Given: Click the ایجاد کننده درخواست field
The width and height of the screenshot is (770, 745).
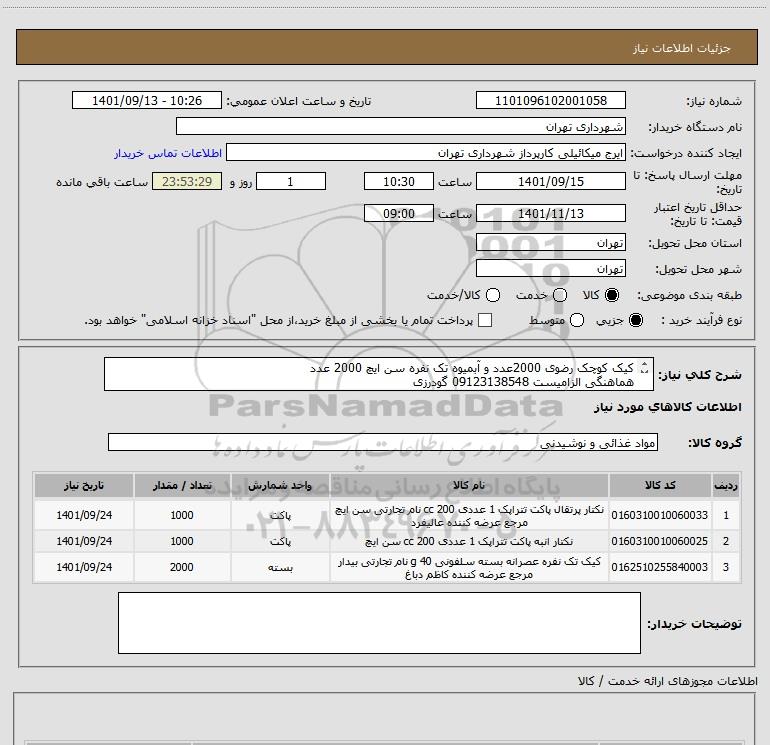Looking at the screenshot, I should [x=426, y=152].
